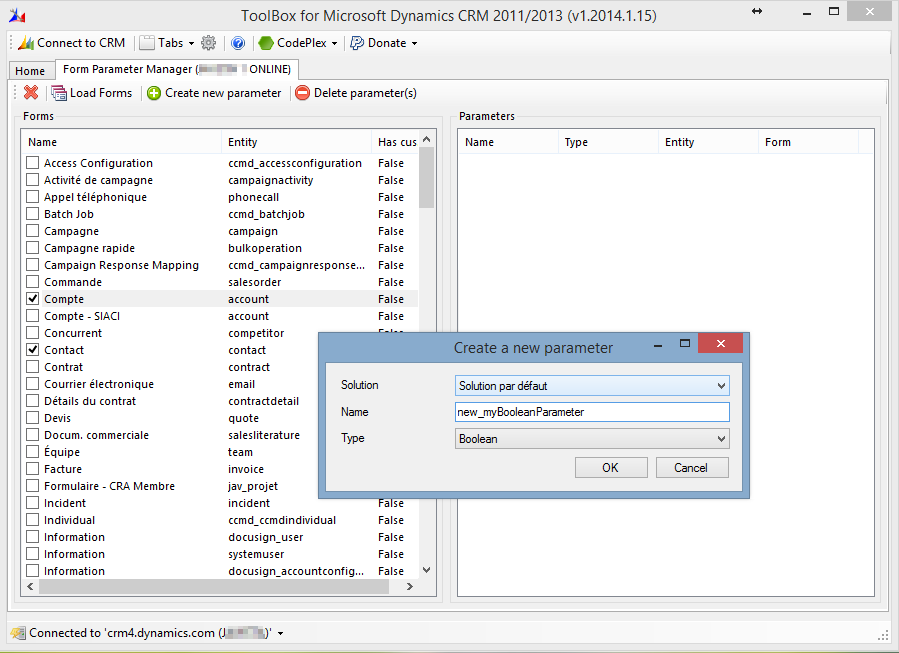This screenshot has width=899, height=653.
Task: Click the red Delete parameter(s) icon
Action: pos(302,93)
